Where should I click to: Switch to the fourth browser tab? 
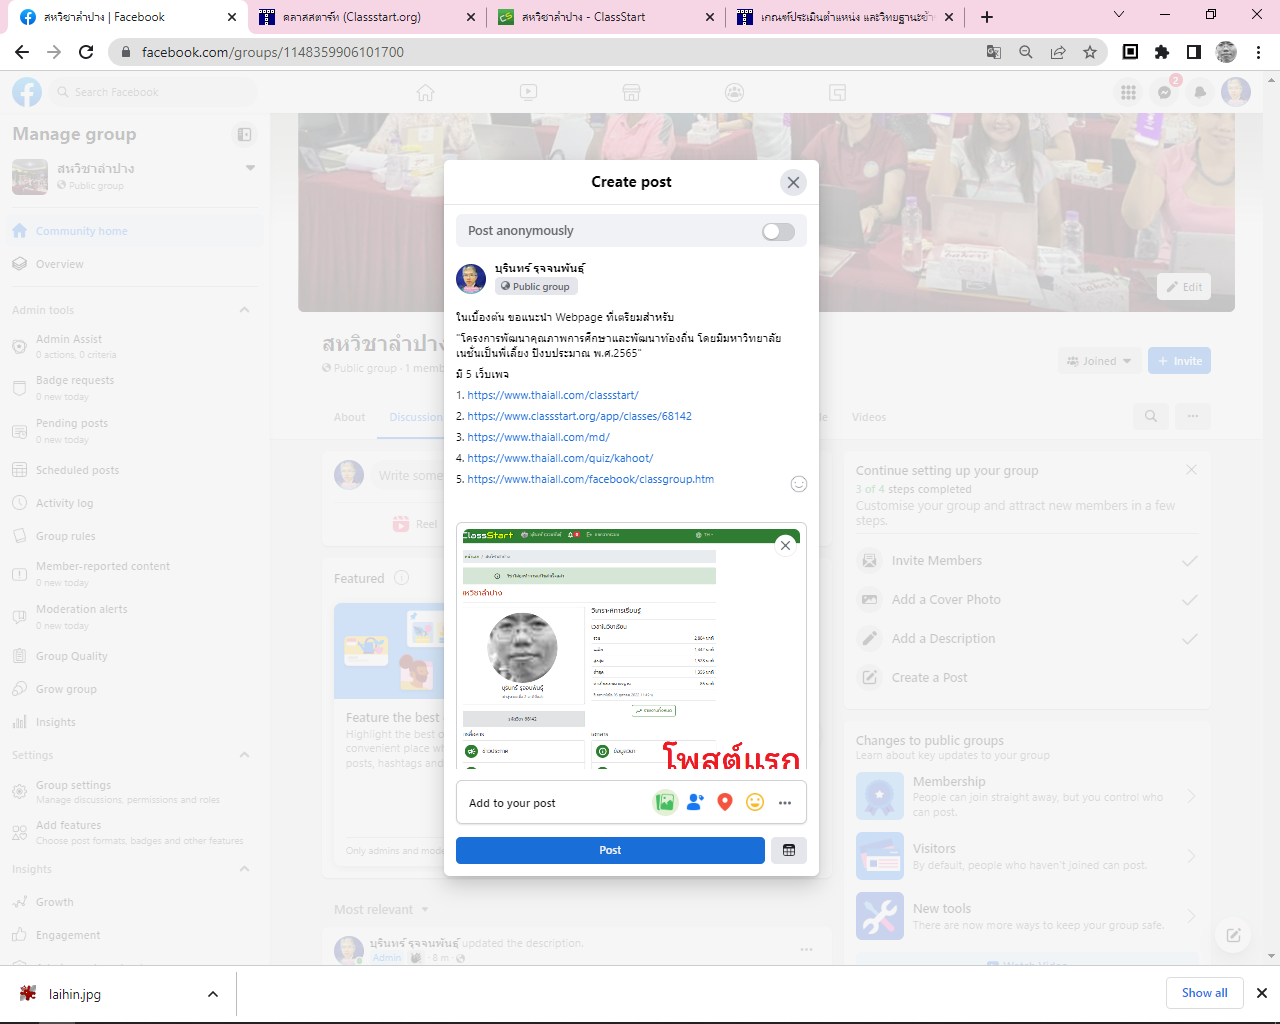click(846, 17)
